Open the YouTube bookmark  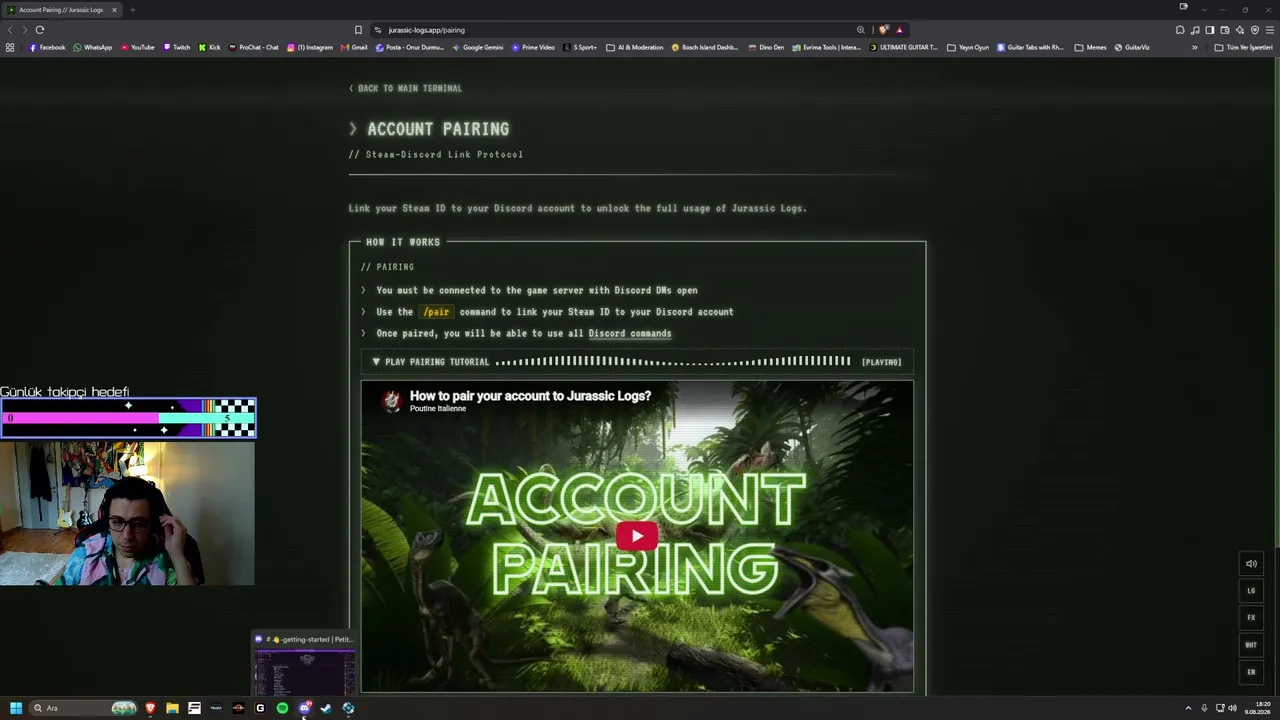[138, 47]
